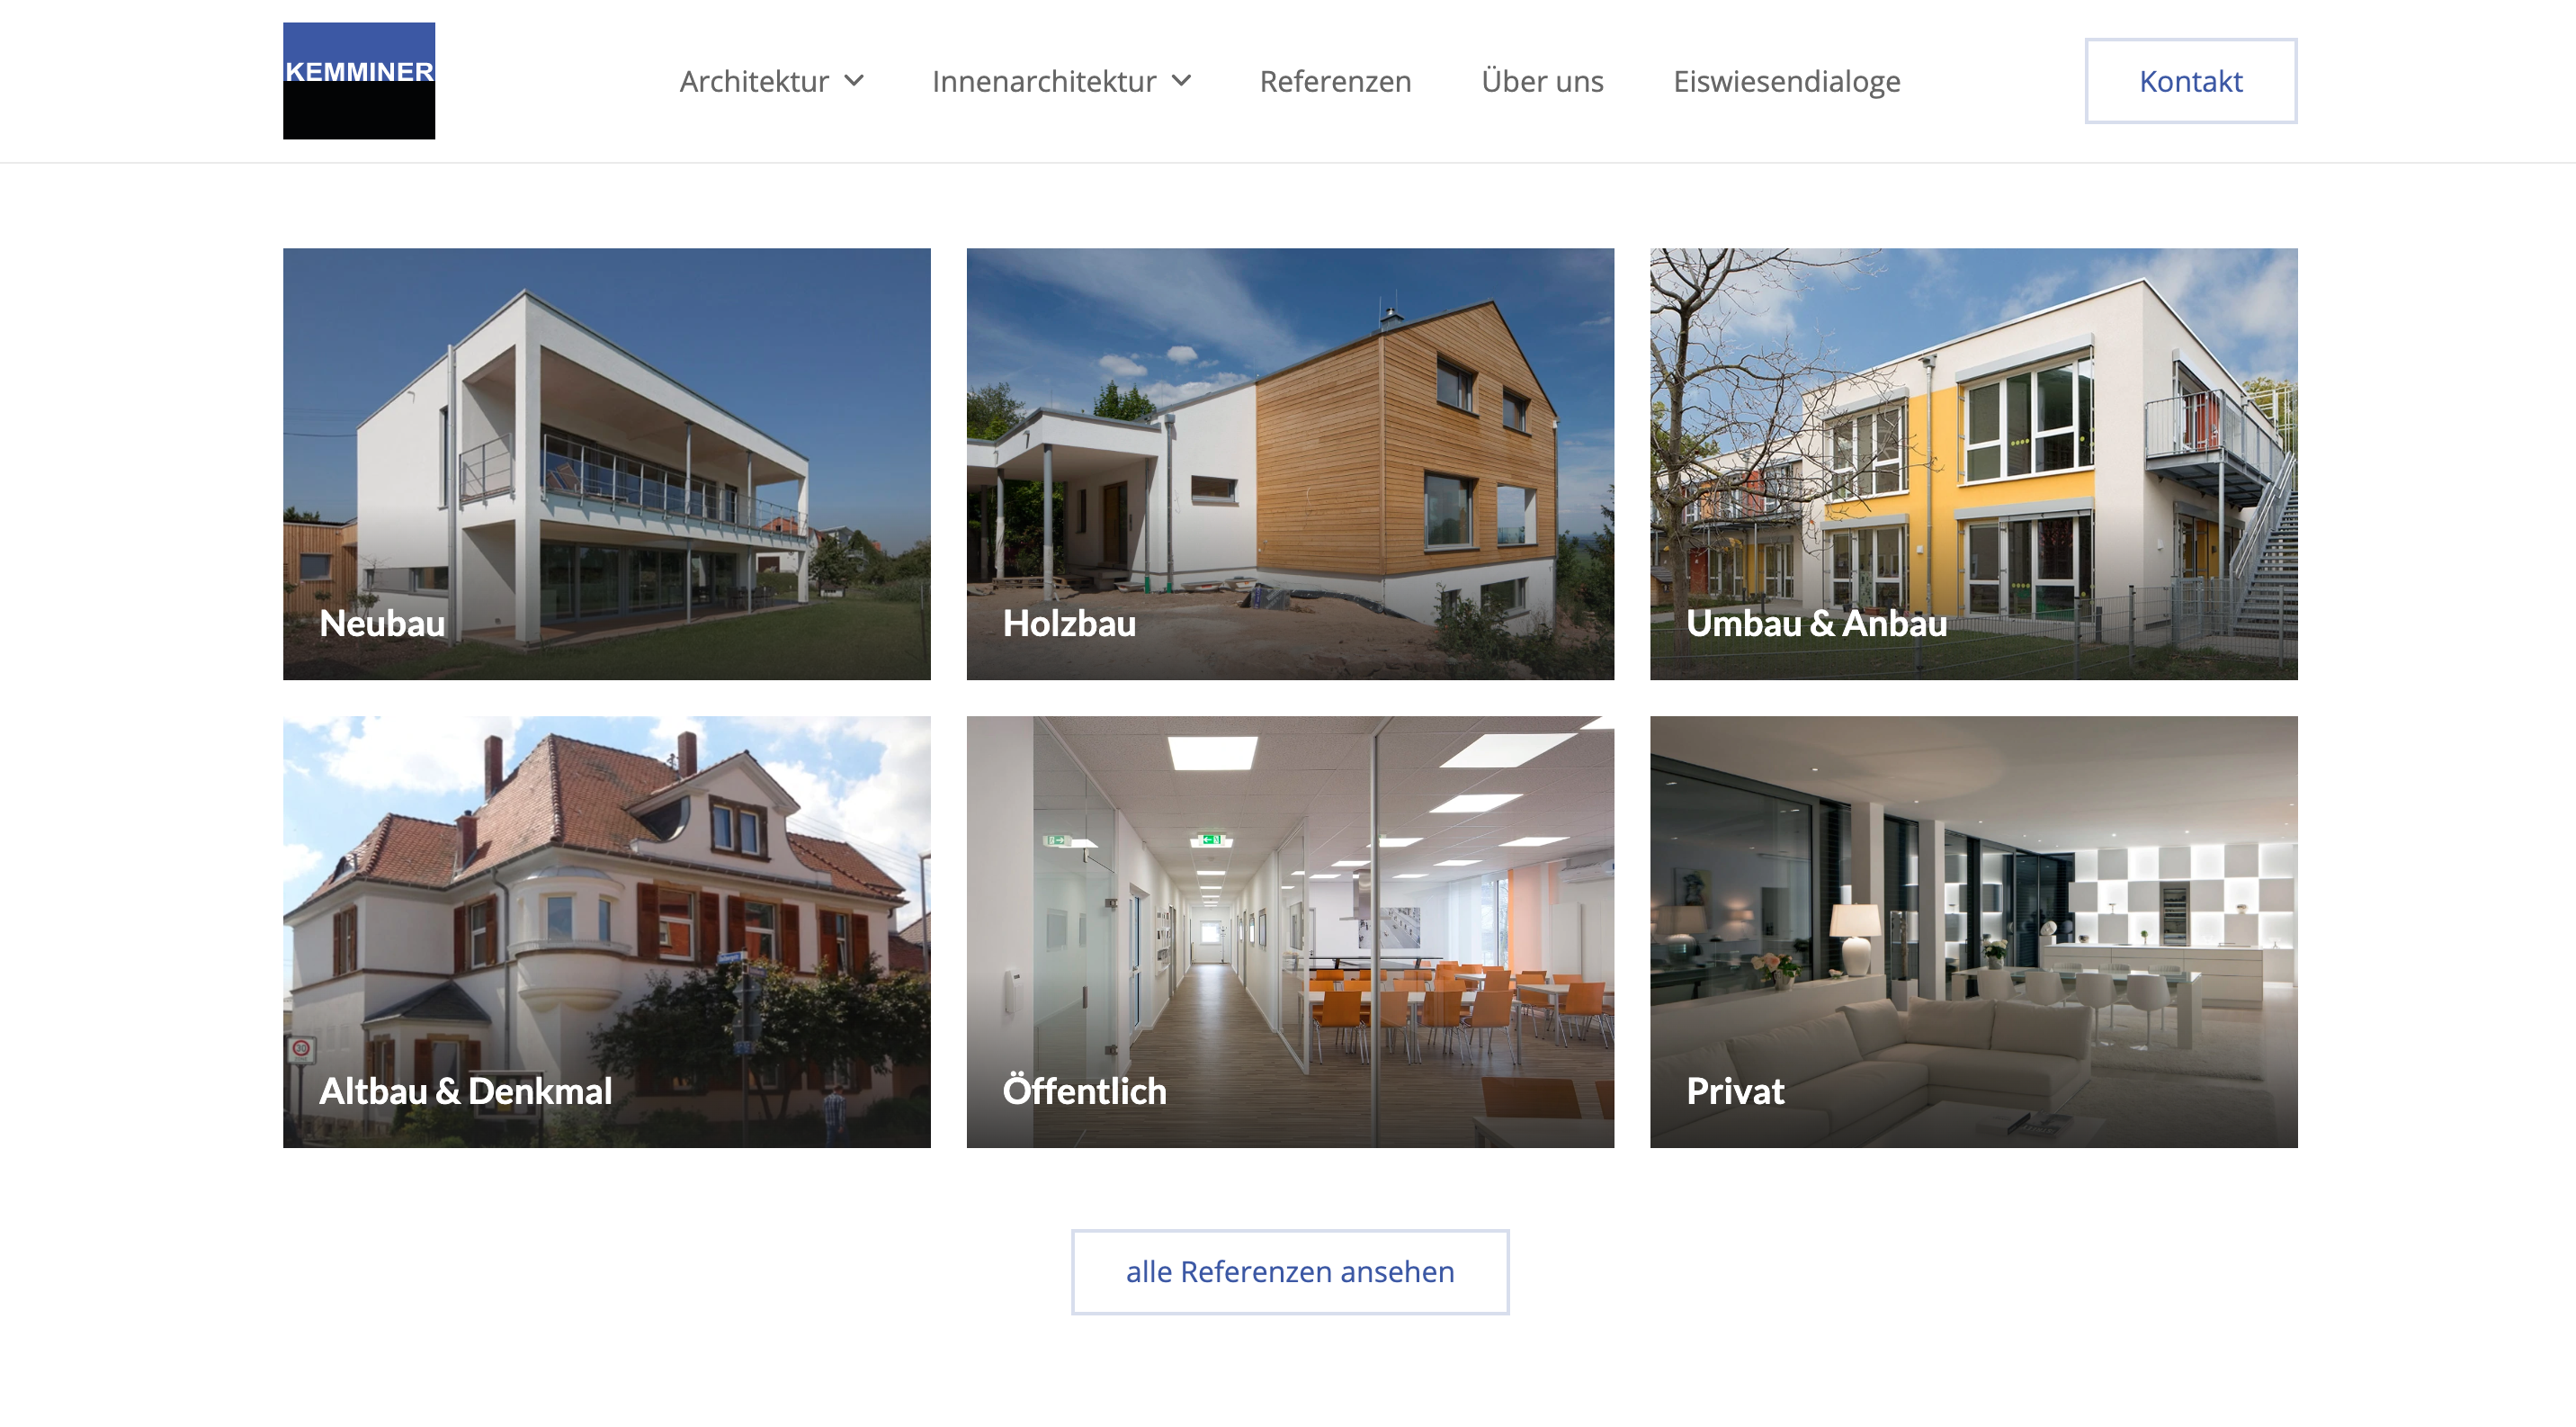2576x1427 pixels.
Task: Open the Altbau & Denkmal tile
Action: click(x=607, y=931)
